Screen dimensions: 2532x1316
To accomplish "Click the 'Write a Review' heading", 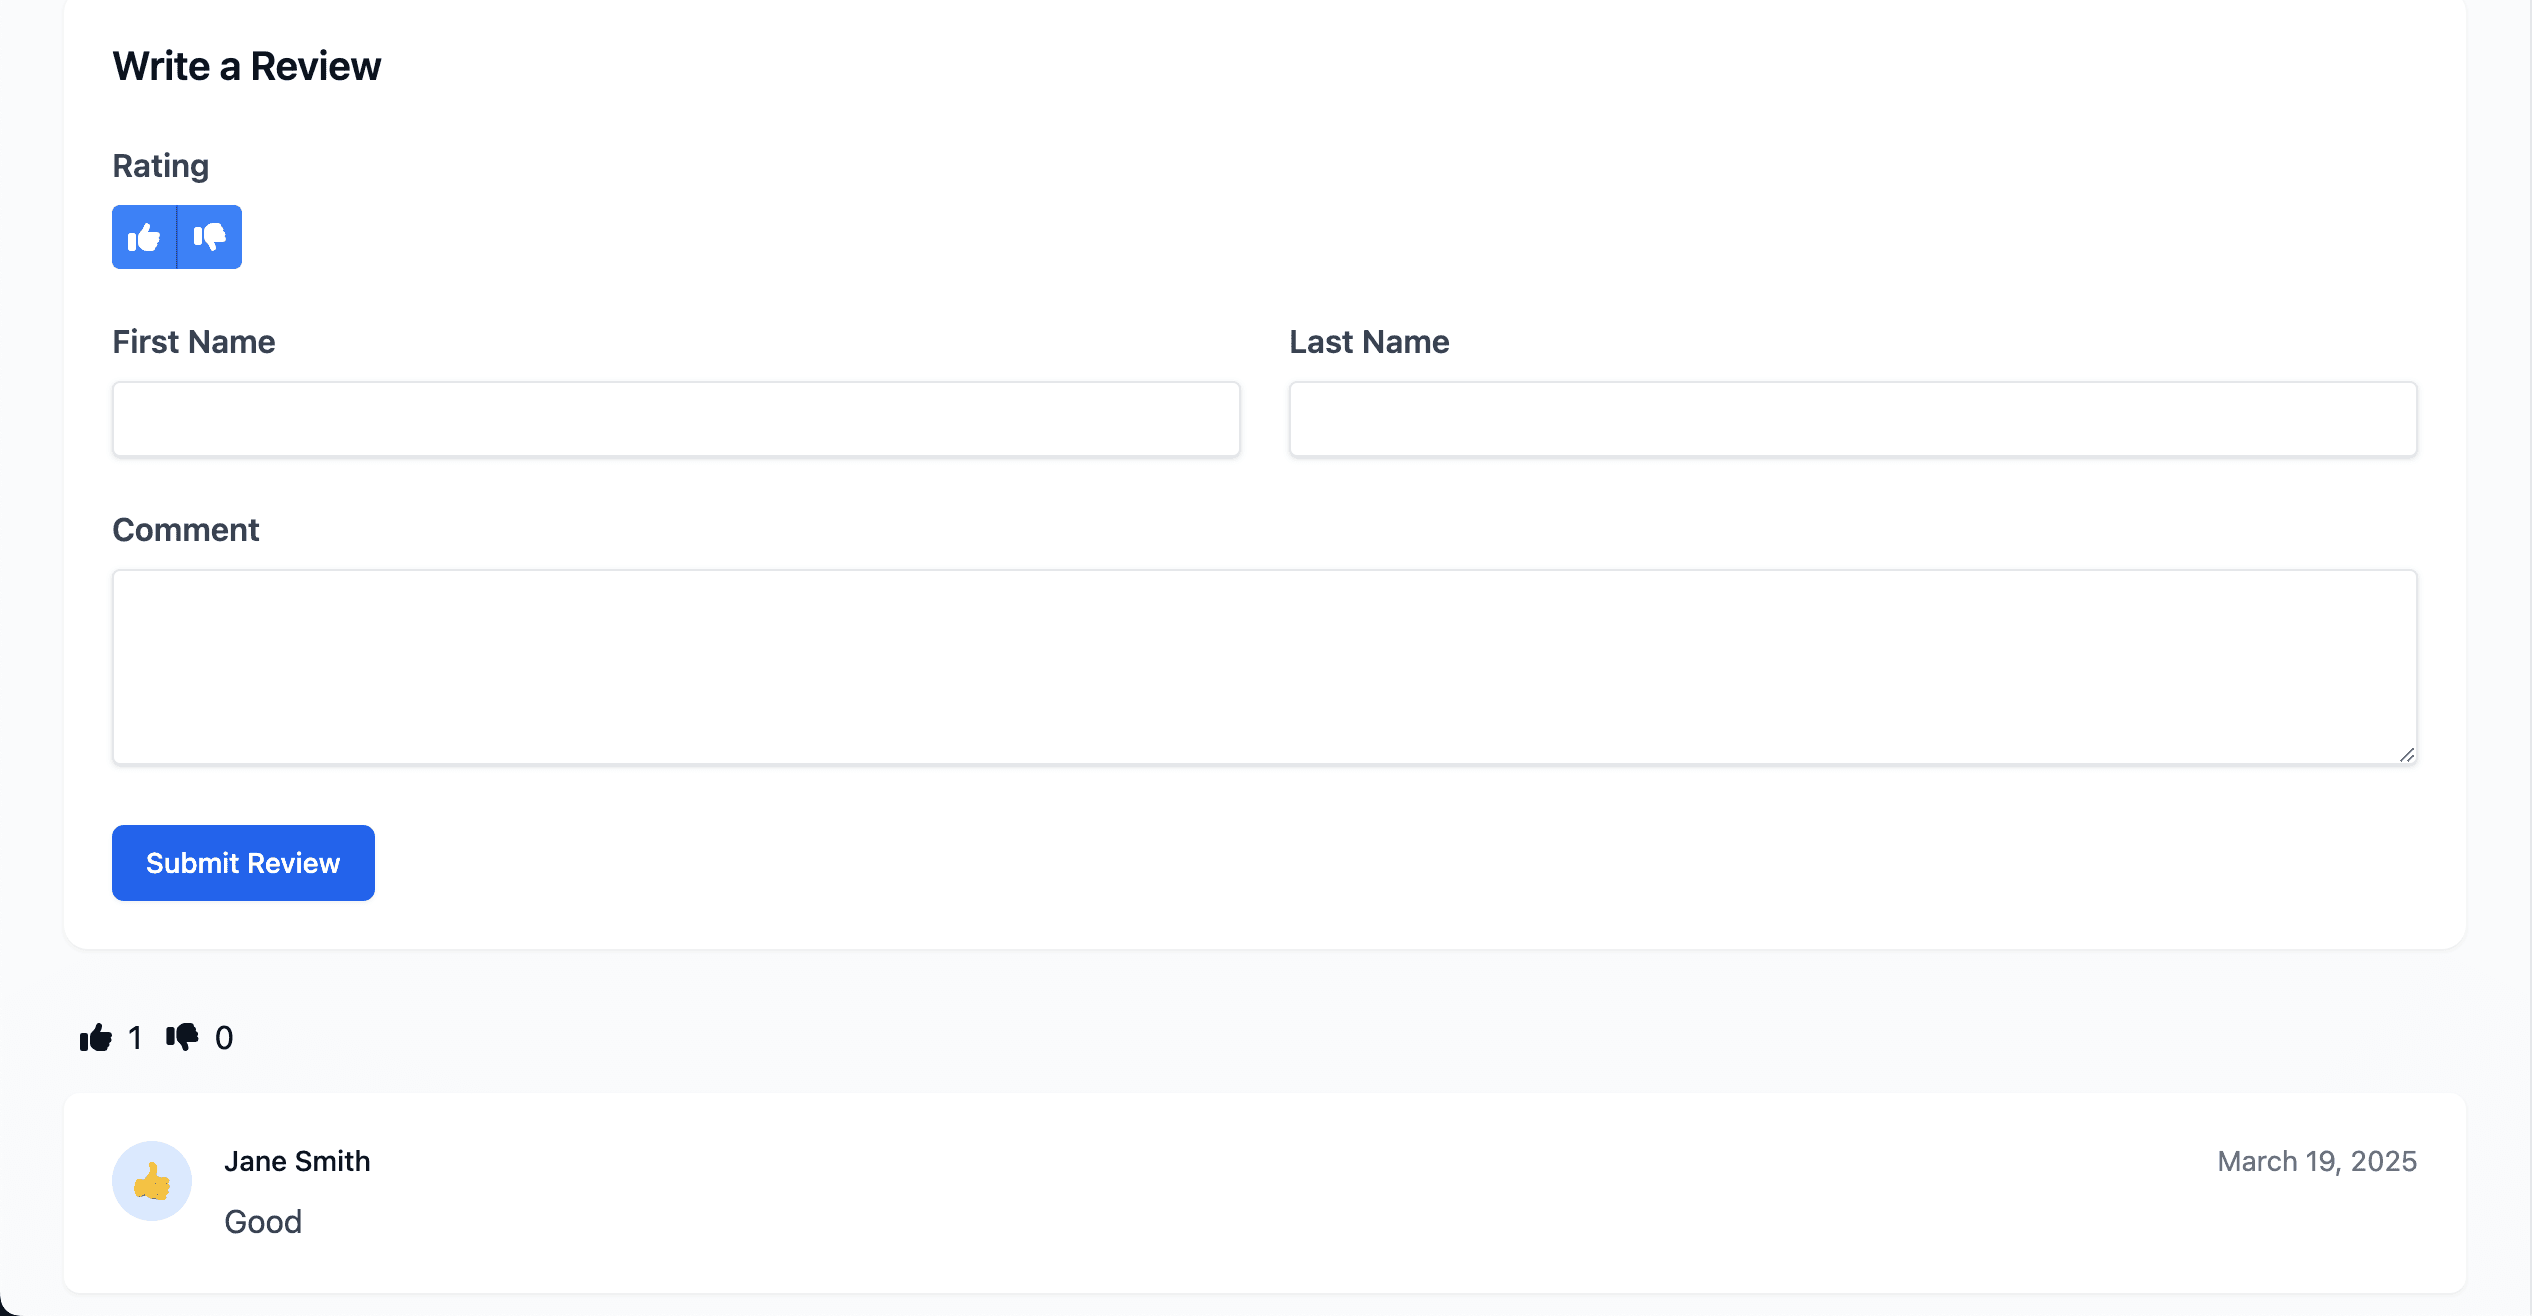I will [x=247, y=65].
